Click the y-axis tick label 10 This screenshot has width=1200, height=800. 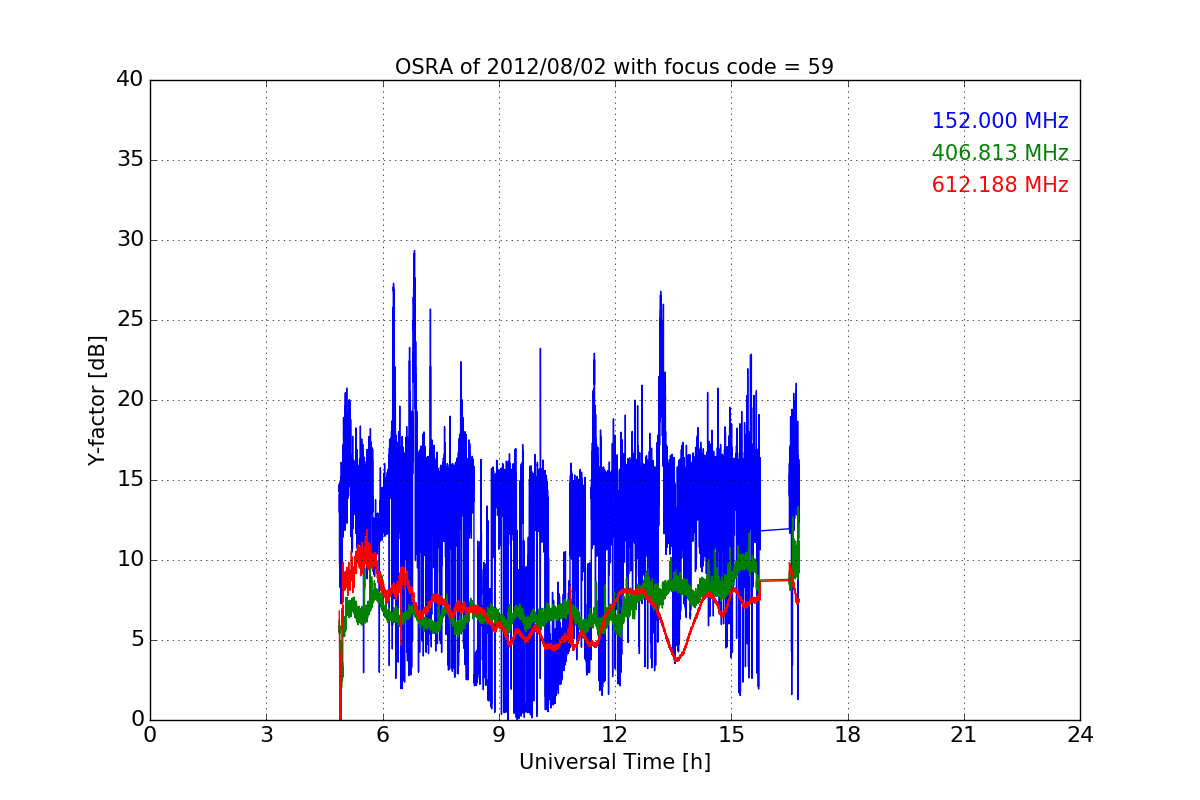pyautogui.click(x=129, y=560)
